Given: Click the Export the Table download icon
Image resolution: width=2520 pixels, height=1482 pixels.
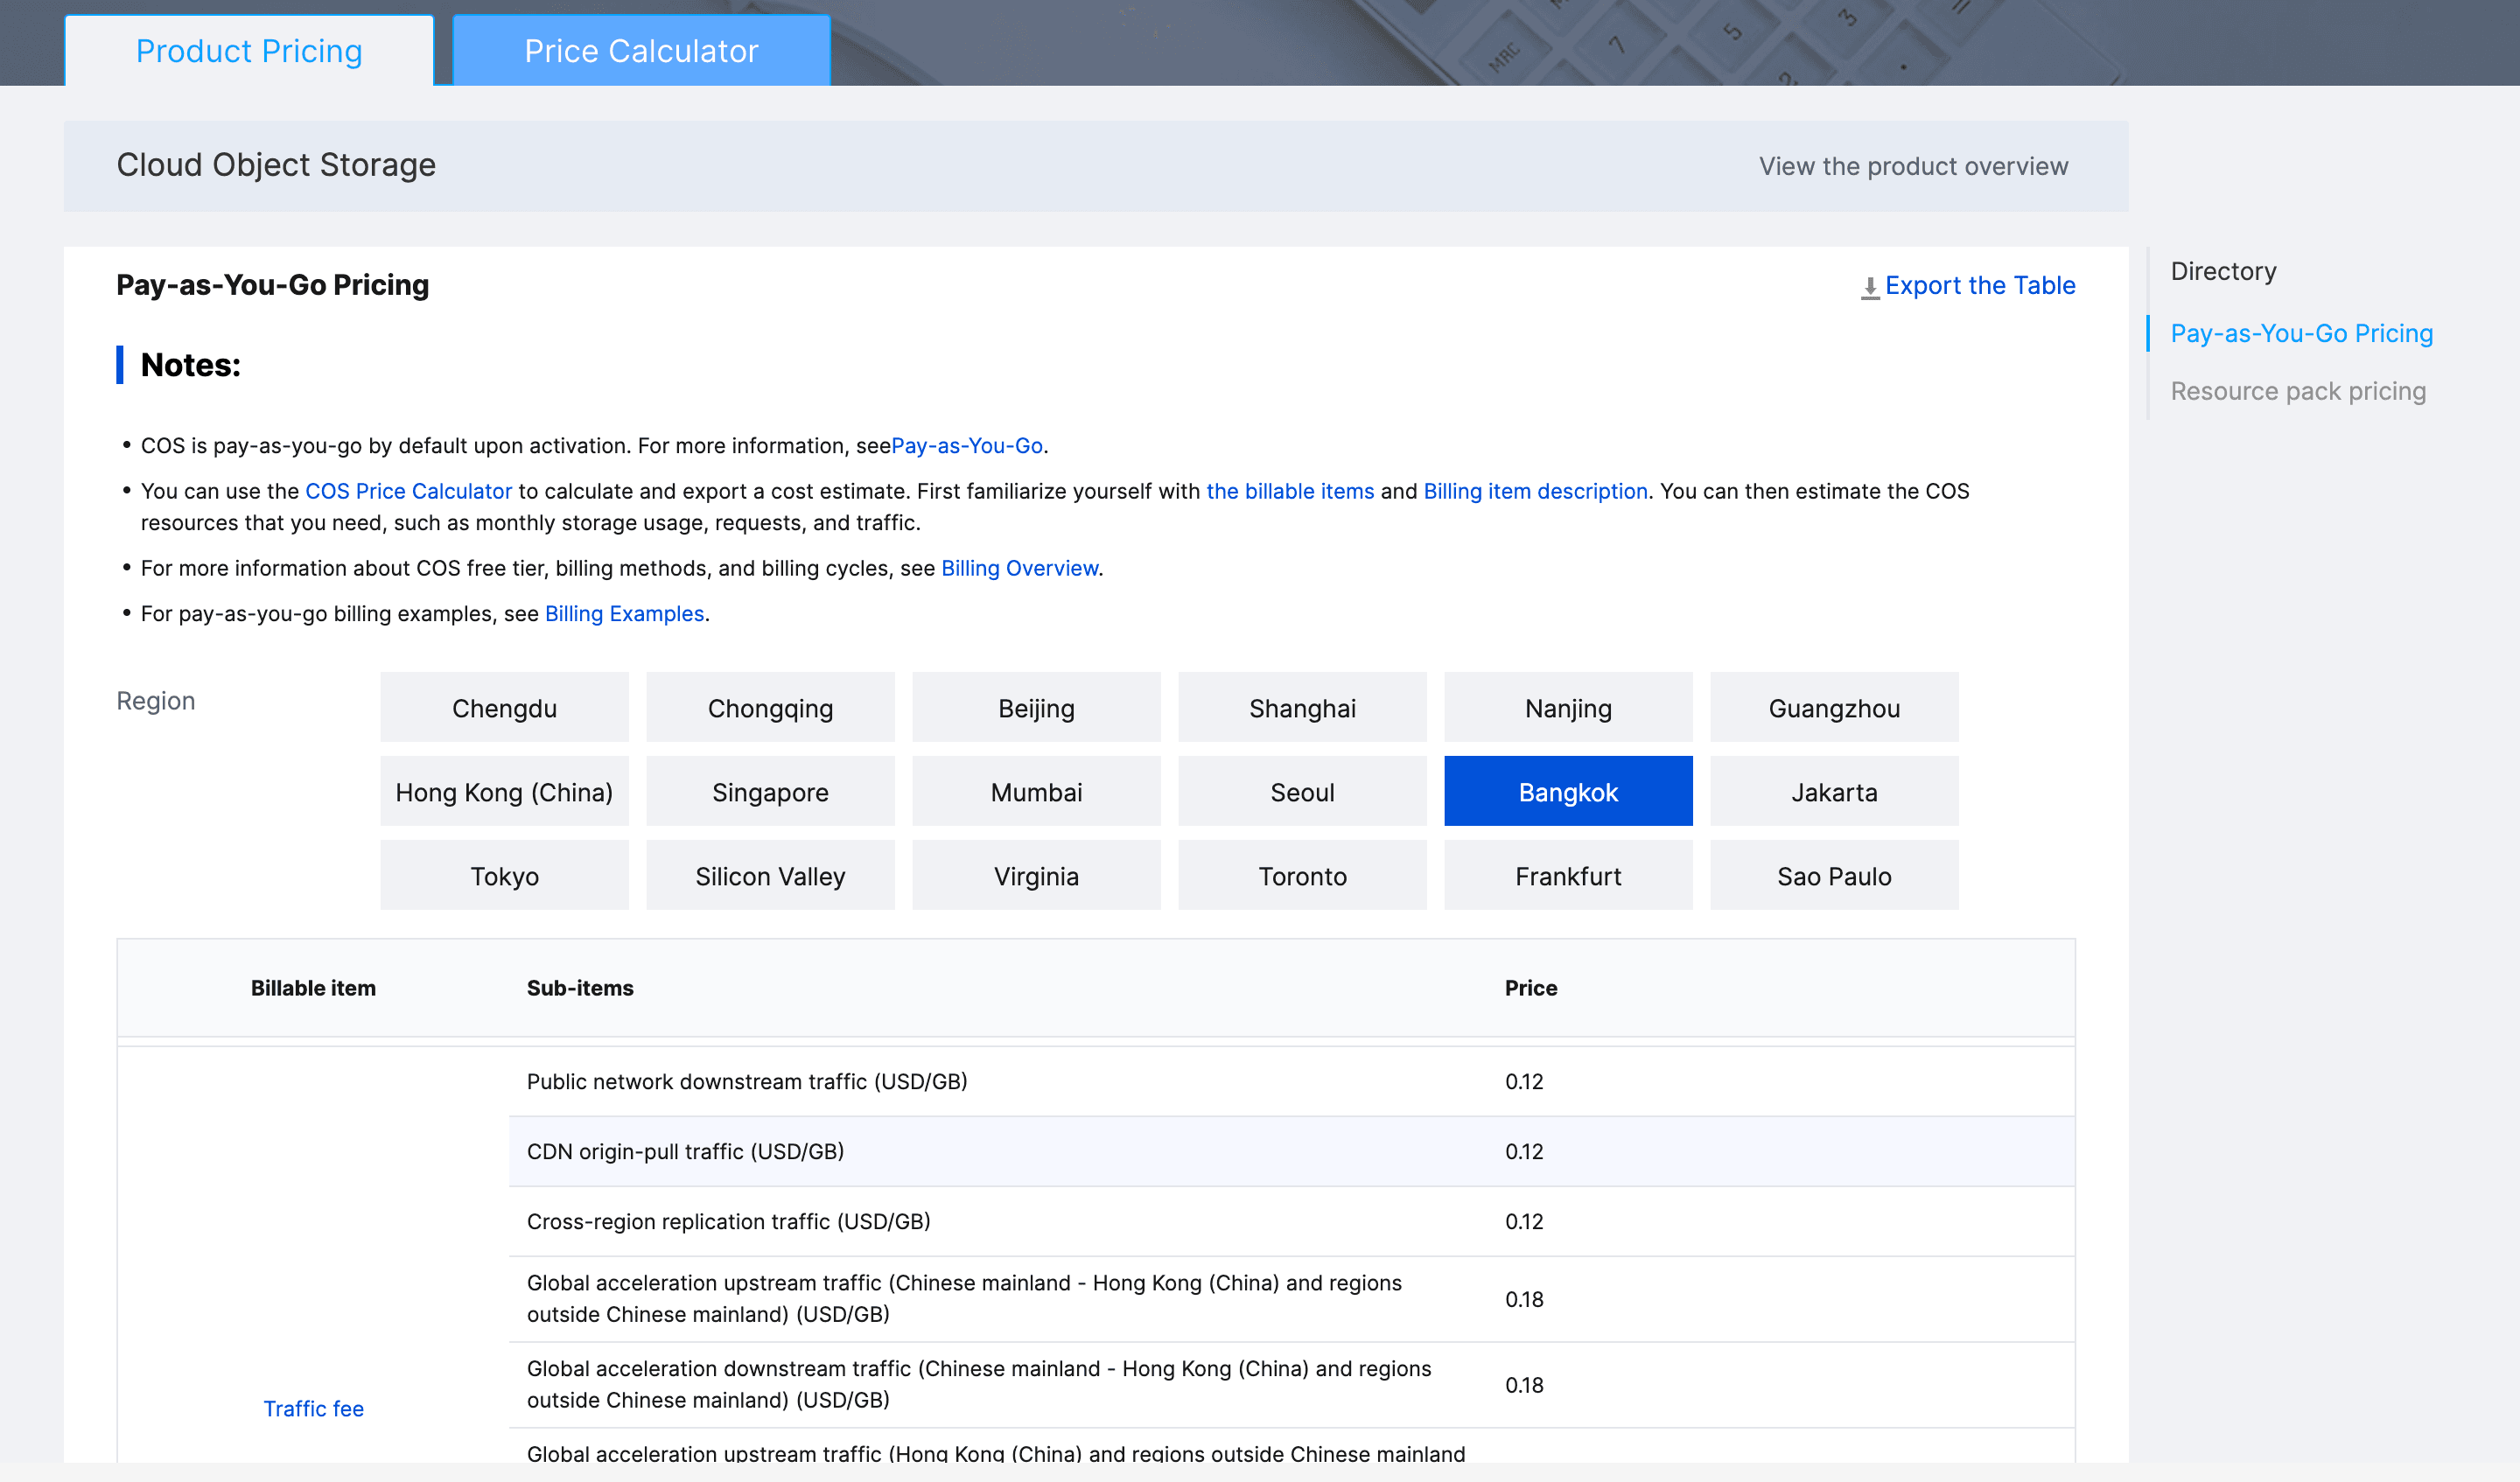Looking at the screenshot, I should [1869, 287].
